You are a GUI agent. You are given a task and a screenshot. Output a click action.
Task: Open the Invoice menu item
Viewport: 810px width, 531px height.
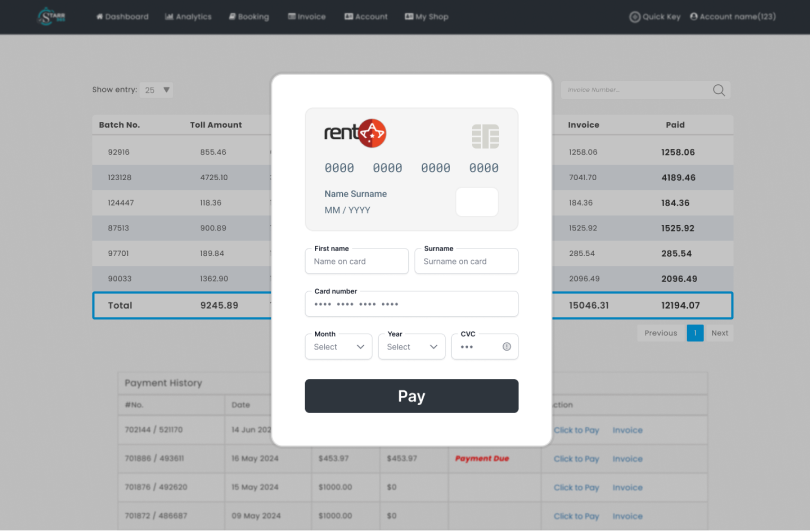click(306, 17)
